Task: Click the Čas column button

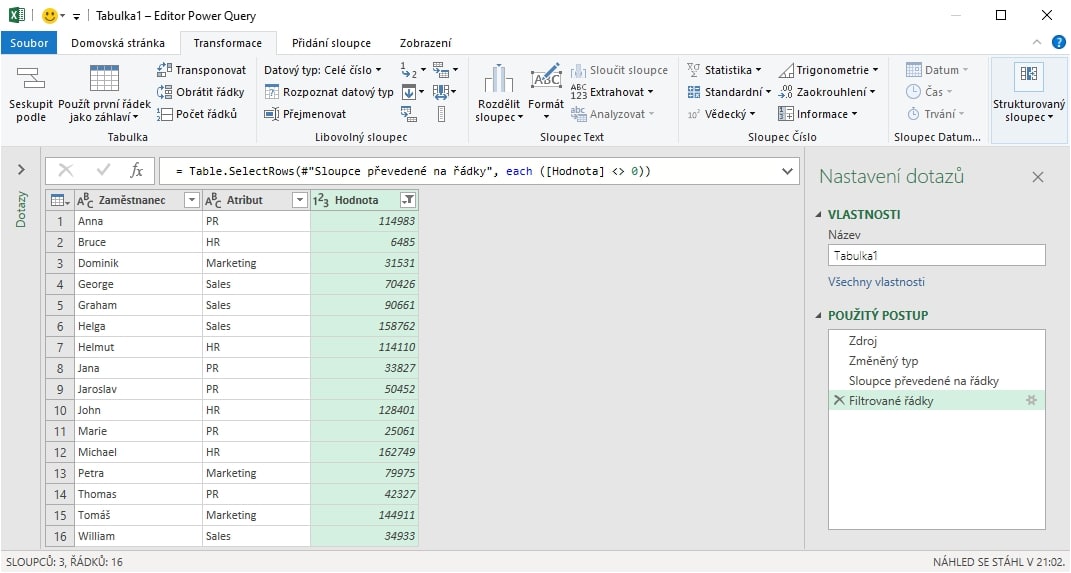Action: point(928,92)
